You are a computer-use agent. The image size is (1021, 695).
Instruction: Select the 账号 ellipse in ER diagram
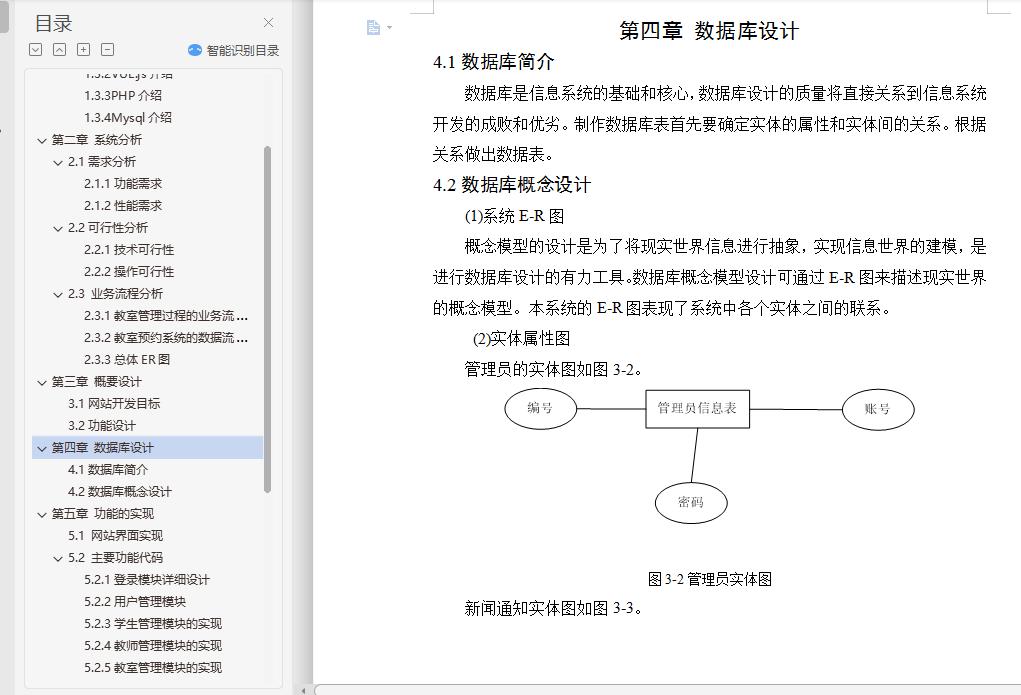pyautogui.click(x=878, y=410)
